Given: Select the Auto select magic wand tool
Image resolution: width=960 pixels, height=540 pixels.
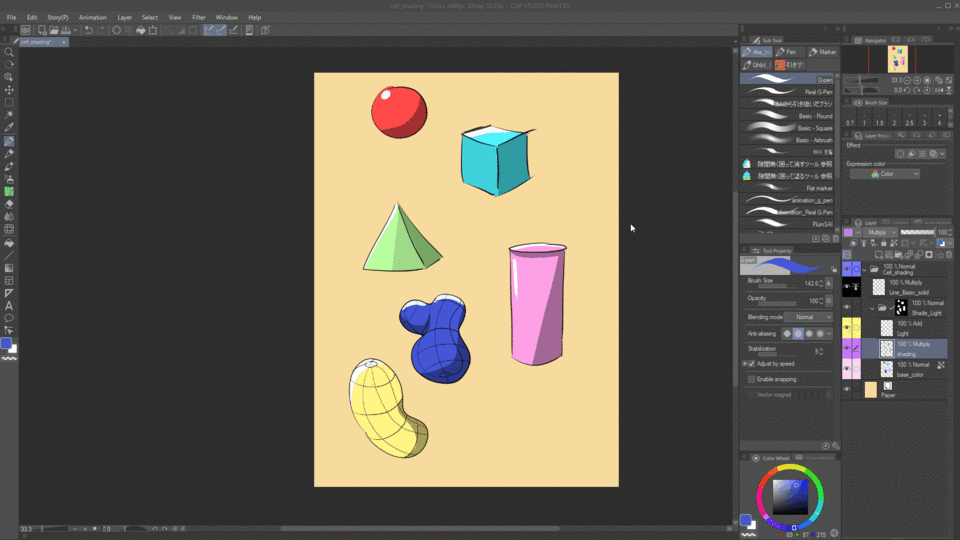Looking at the screenshot, I should [x=9, y=115].
